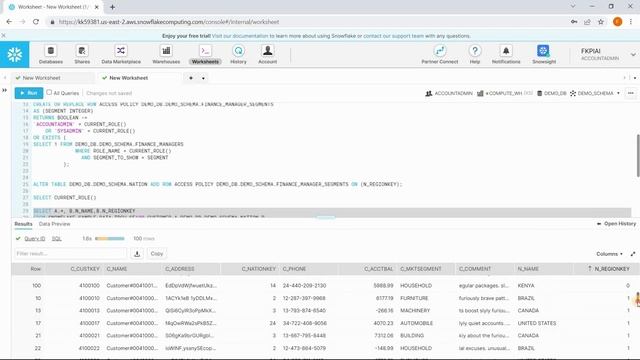Viewport: 640px width, 360px height.
Task: Expand the FKPIAI user menu
Action: tap(608, 54)
